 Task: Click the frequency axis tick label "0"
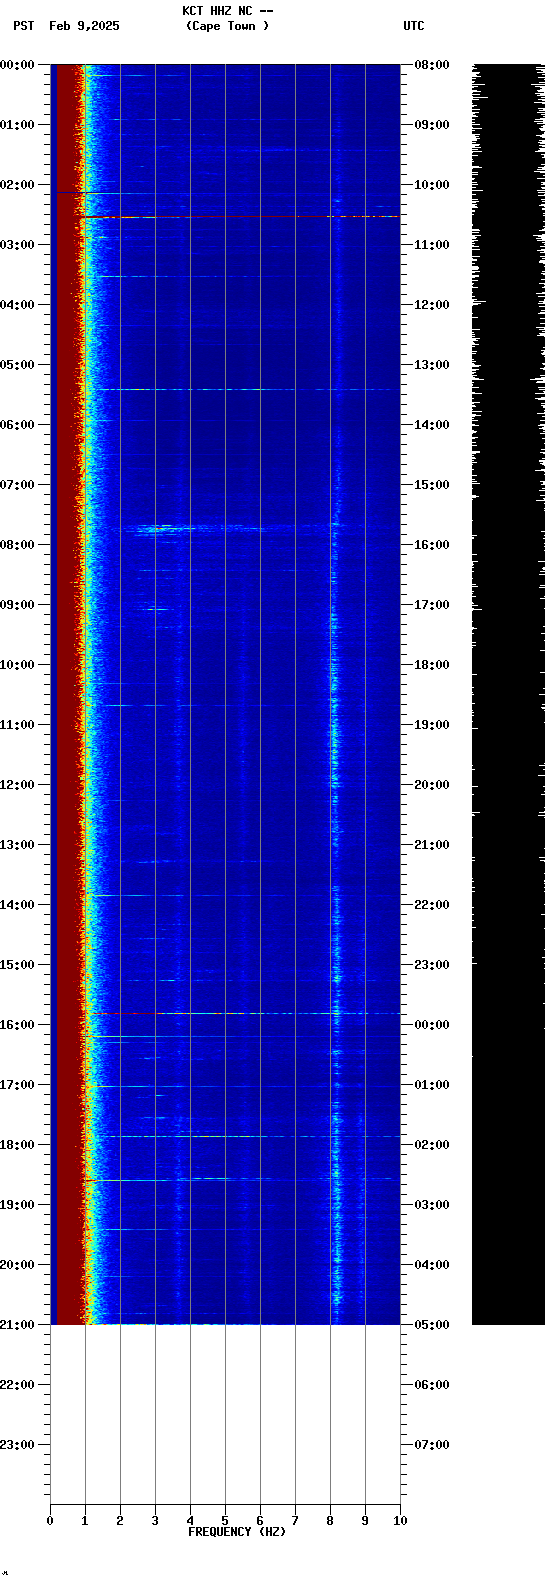(x=50, y=1521)
